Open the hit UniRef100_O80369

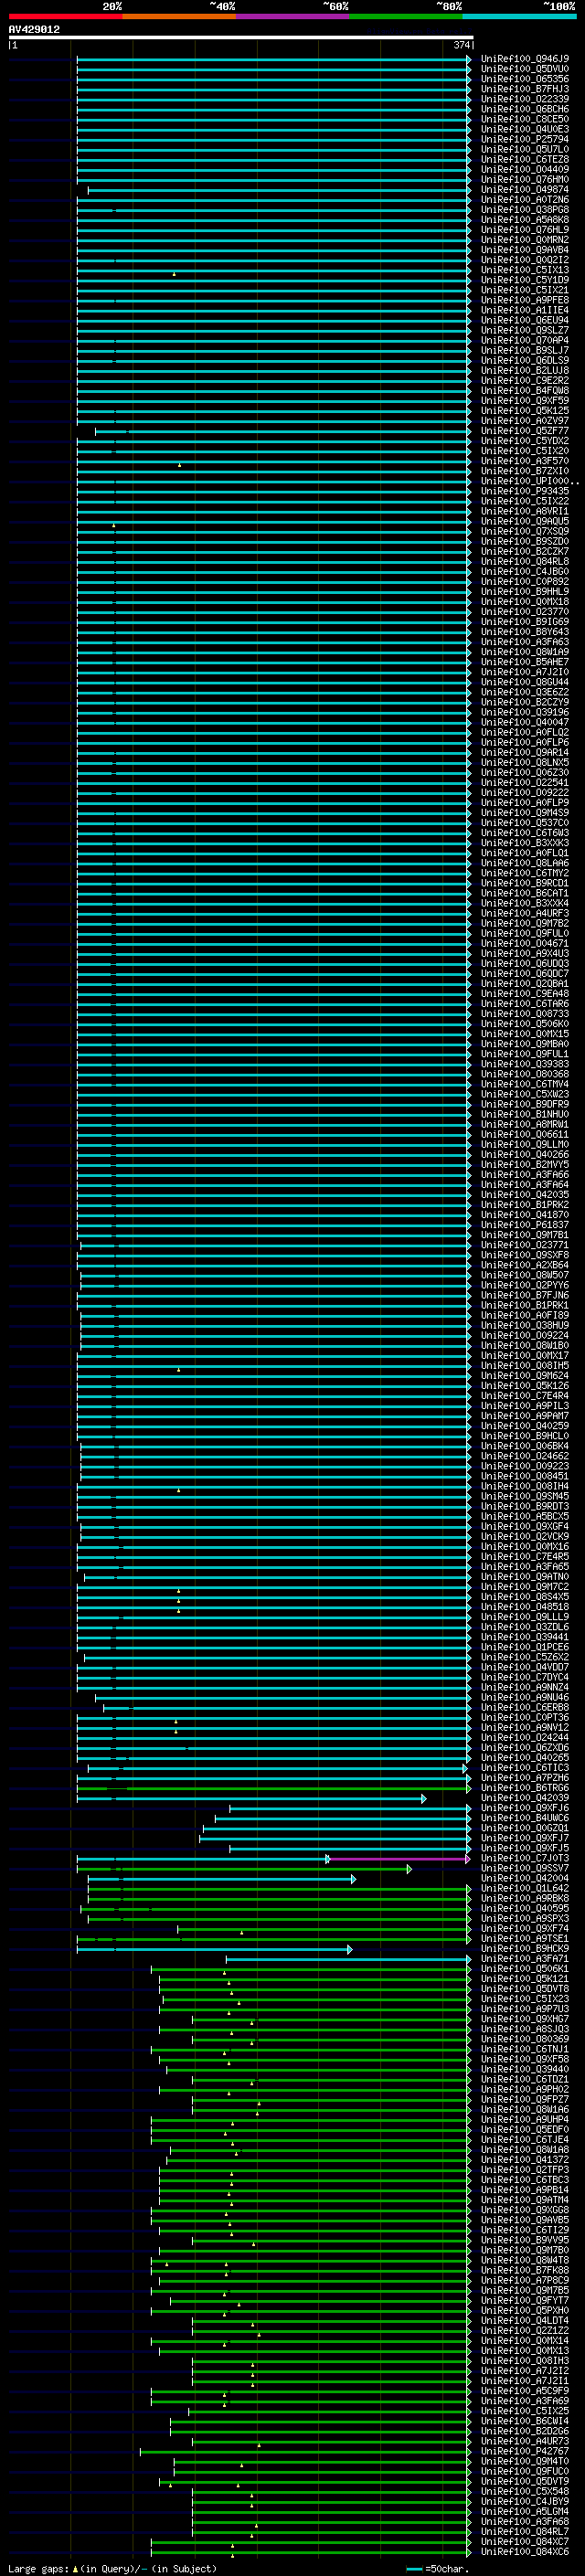[524, 2039]
